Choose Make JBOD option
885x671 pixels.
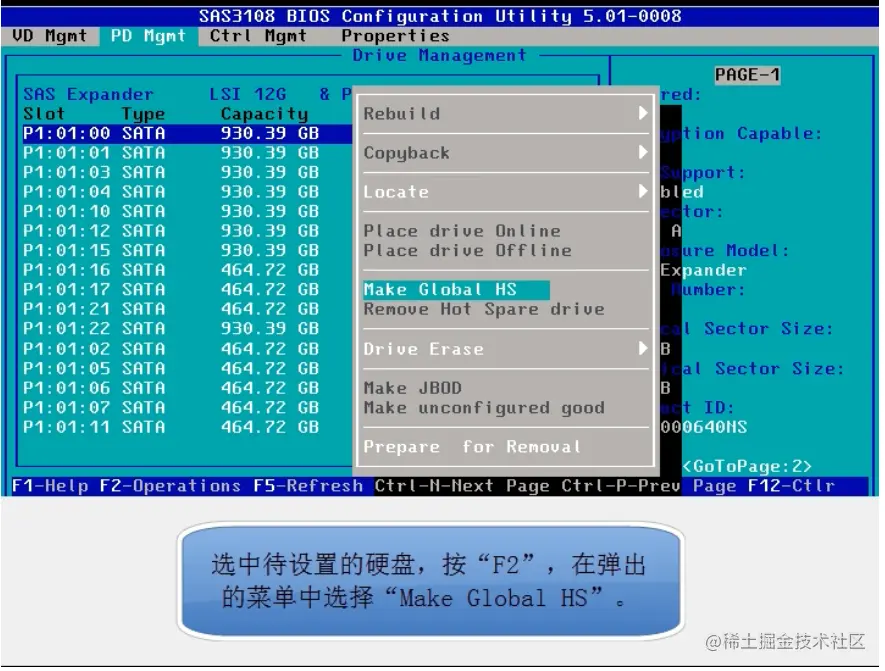[413, 388]
